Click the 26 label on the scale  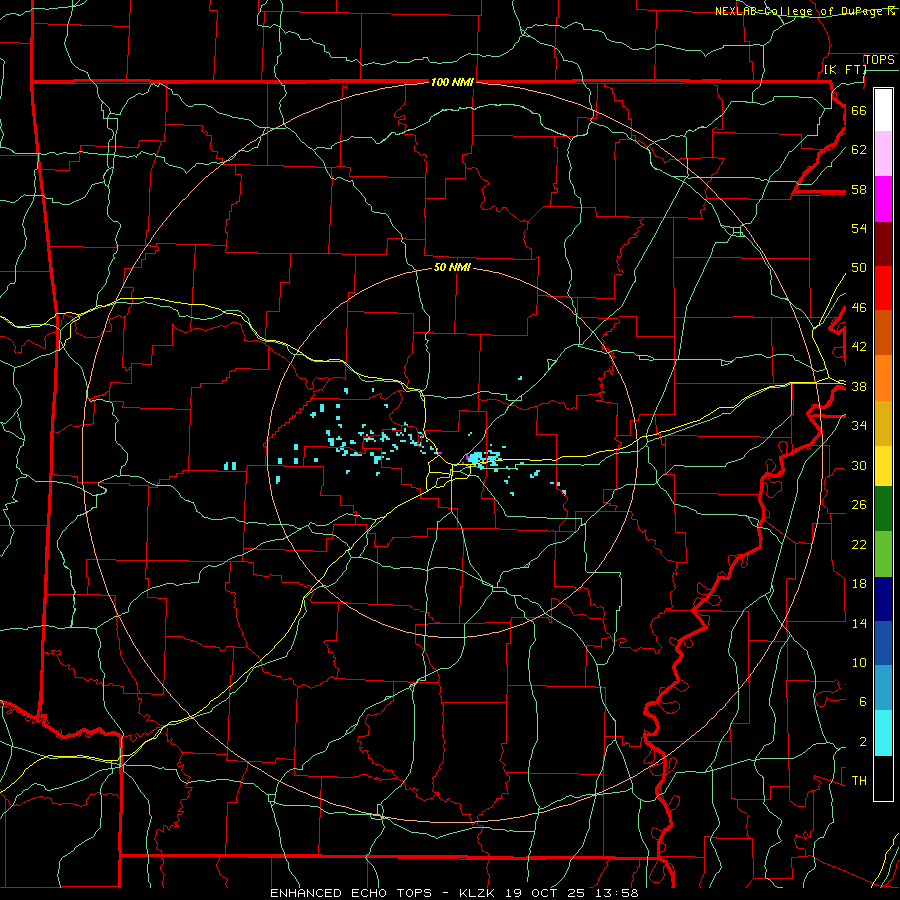pyautogui.click(x=859, y=505)
